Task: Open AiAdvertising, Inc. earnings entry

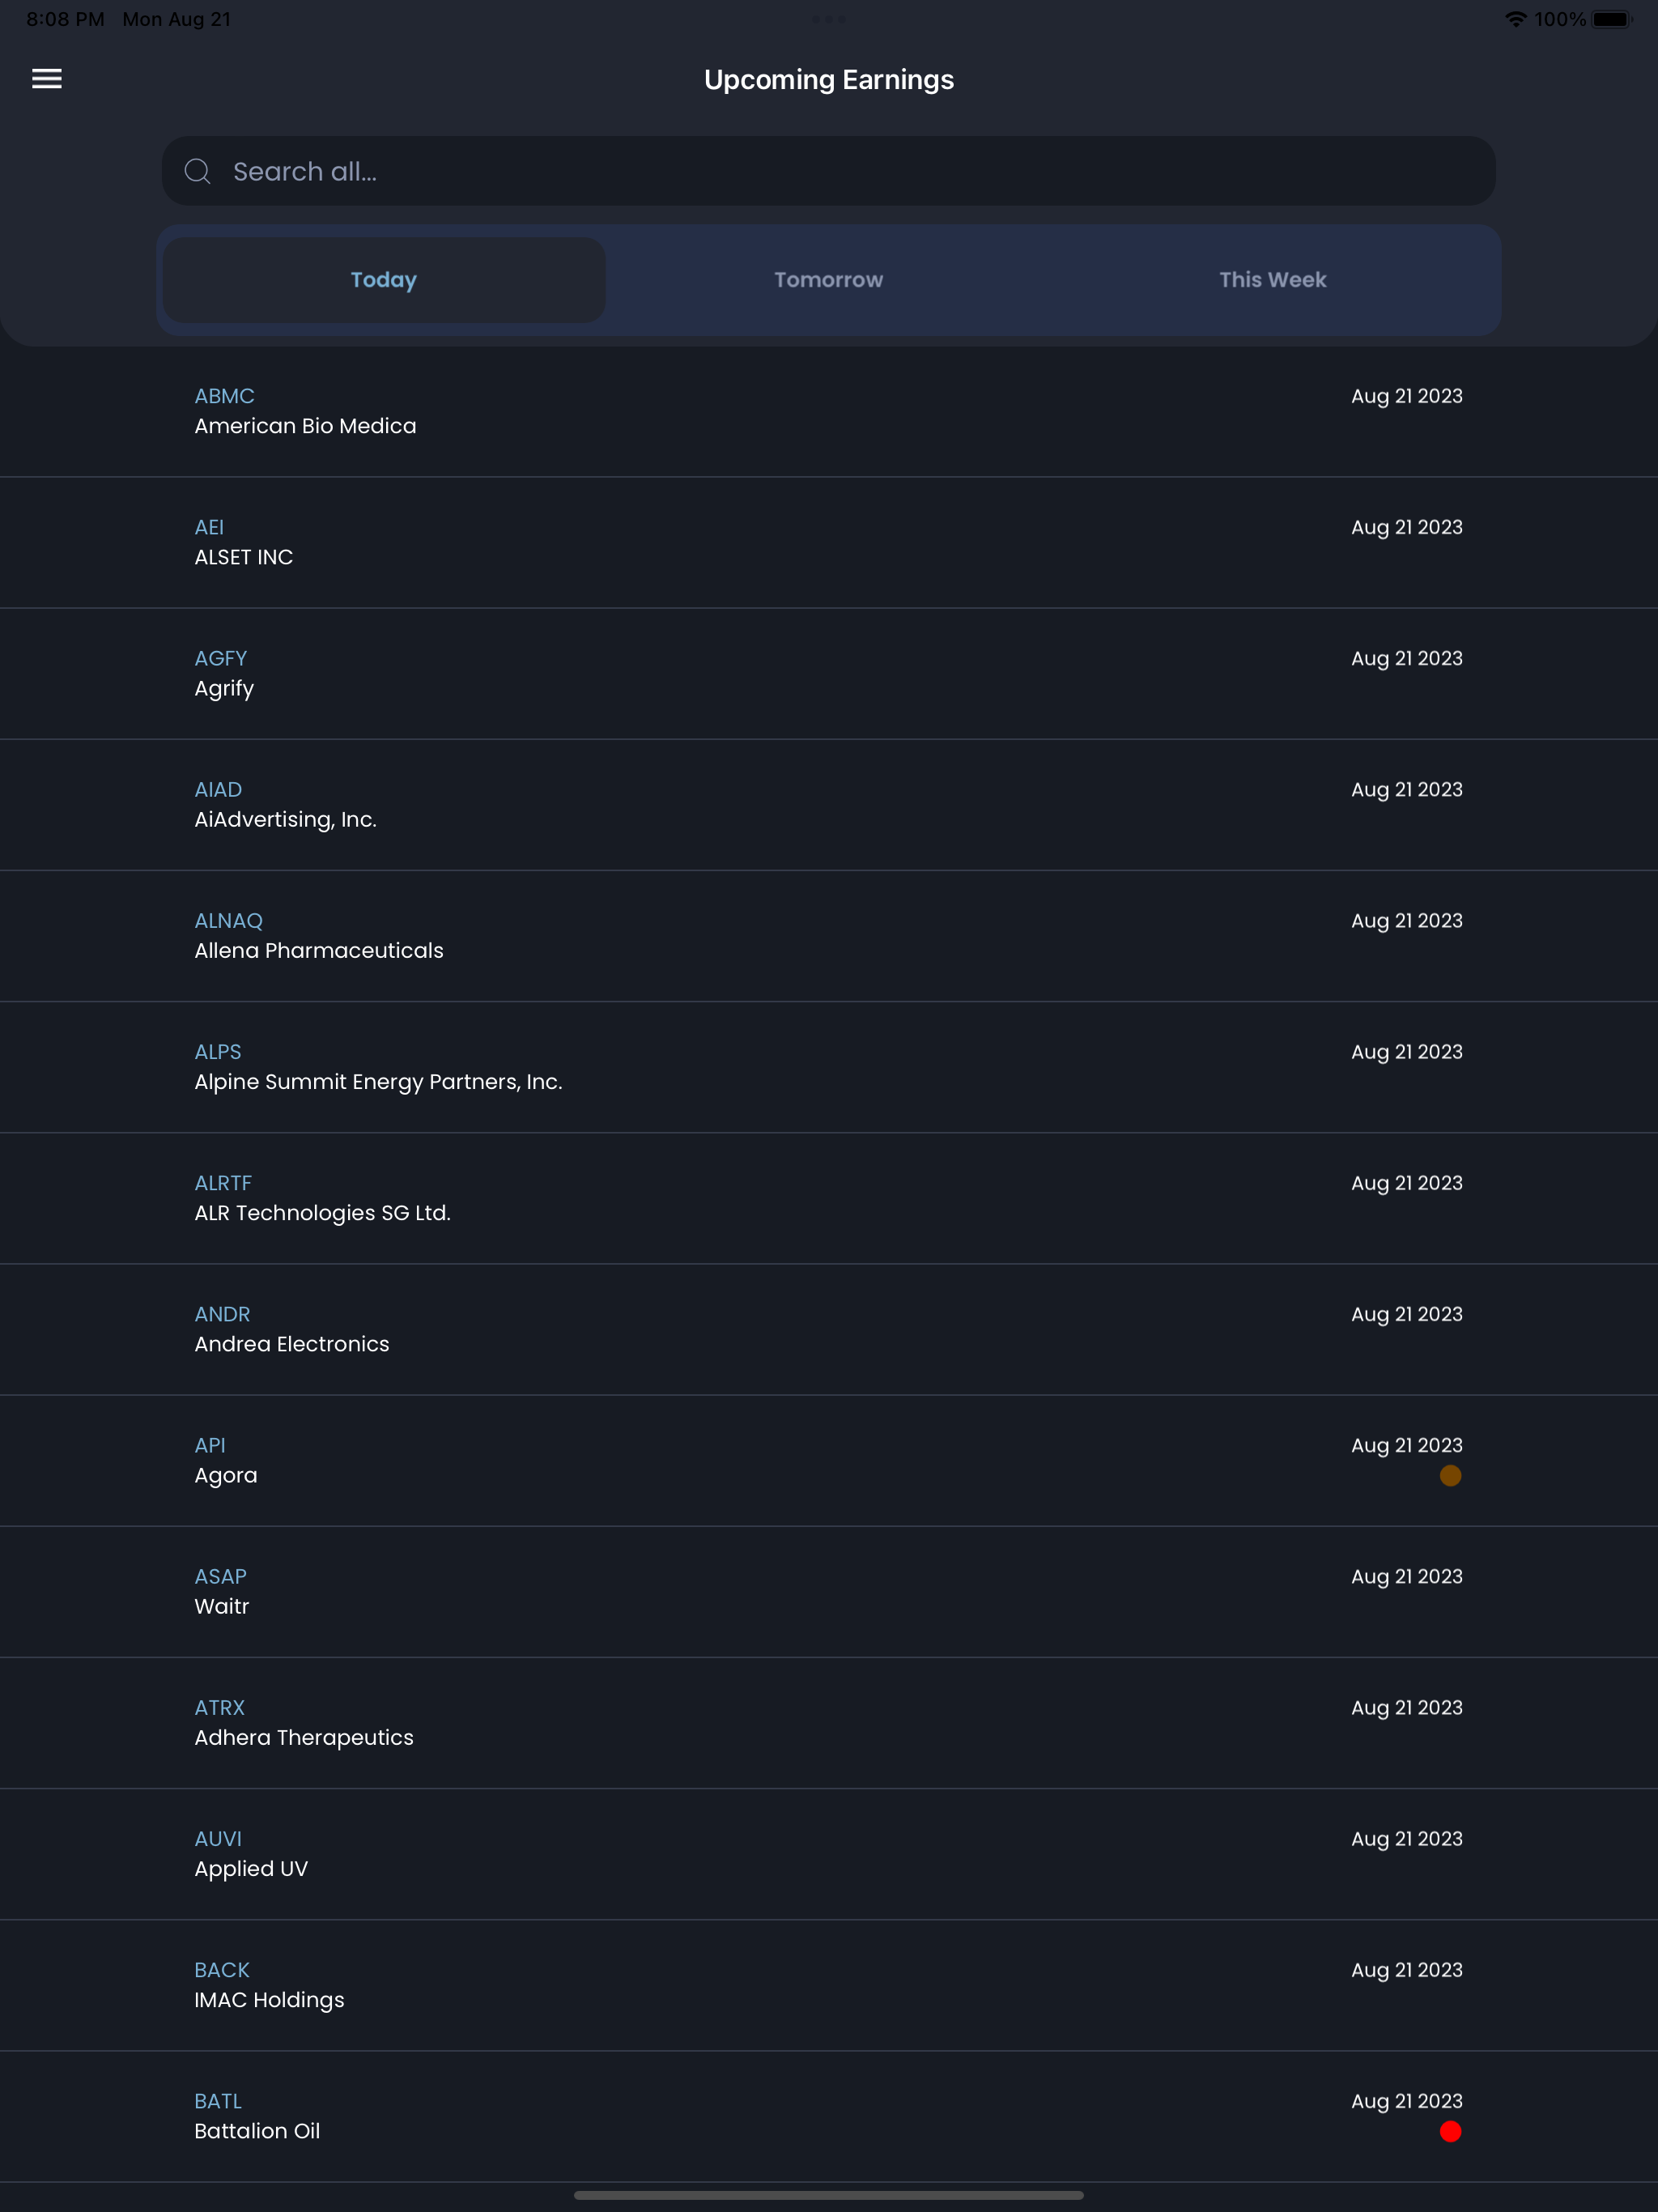Action: click(829, 804)
